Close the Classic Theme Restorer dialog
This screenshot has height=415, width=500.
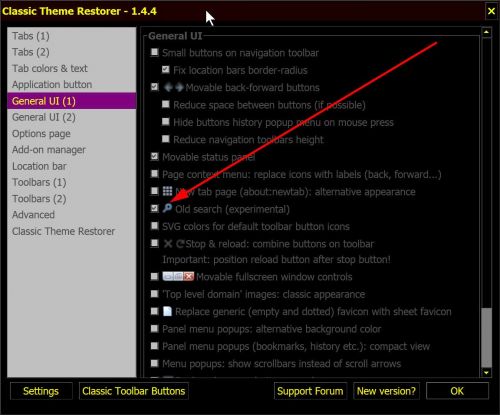491,11
